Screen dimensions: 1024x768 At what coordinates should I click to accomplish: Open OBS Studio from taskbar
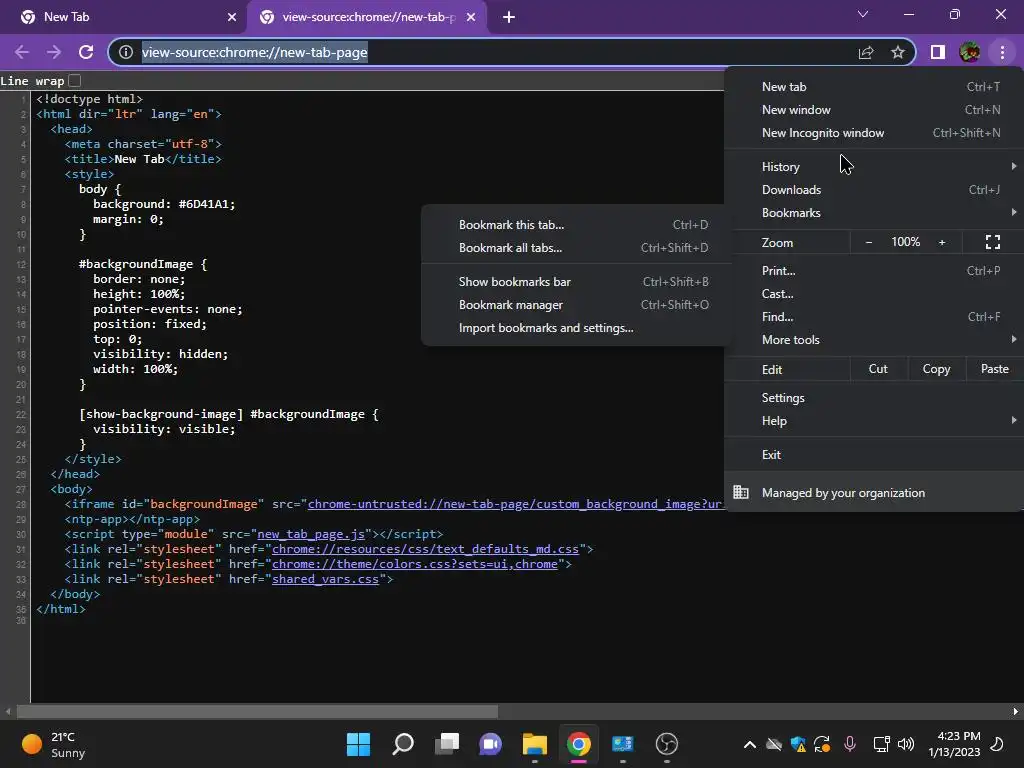[x=666, y=744]
